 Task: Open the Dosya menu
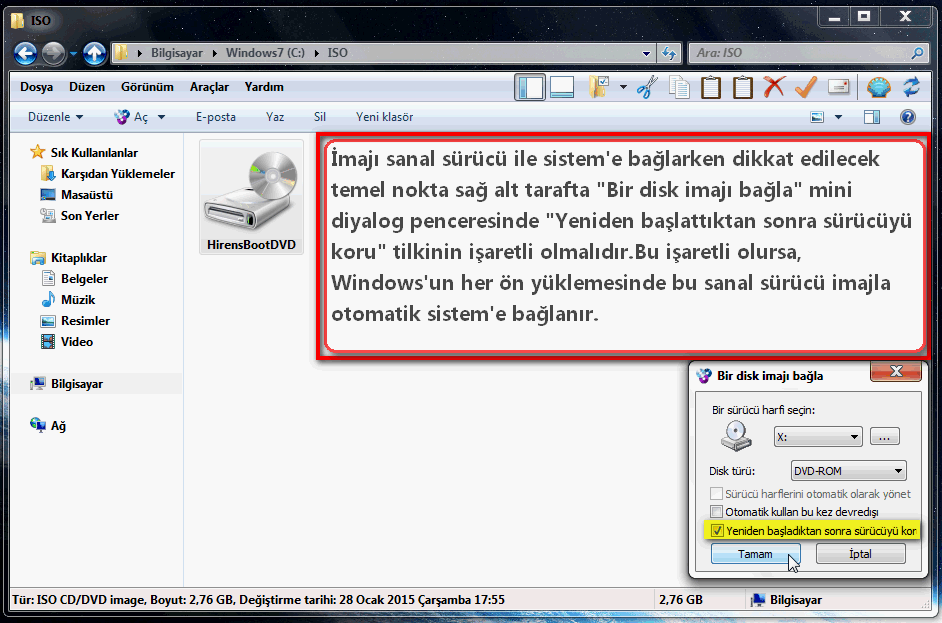(x=37, y=87)
